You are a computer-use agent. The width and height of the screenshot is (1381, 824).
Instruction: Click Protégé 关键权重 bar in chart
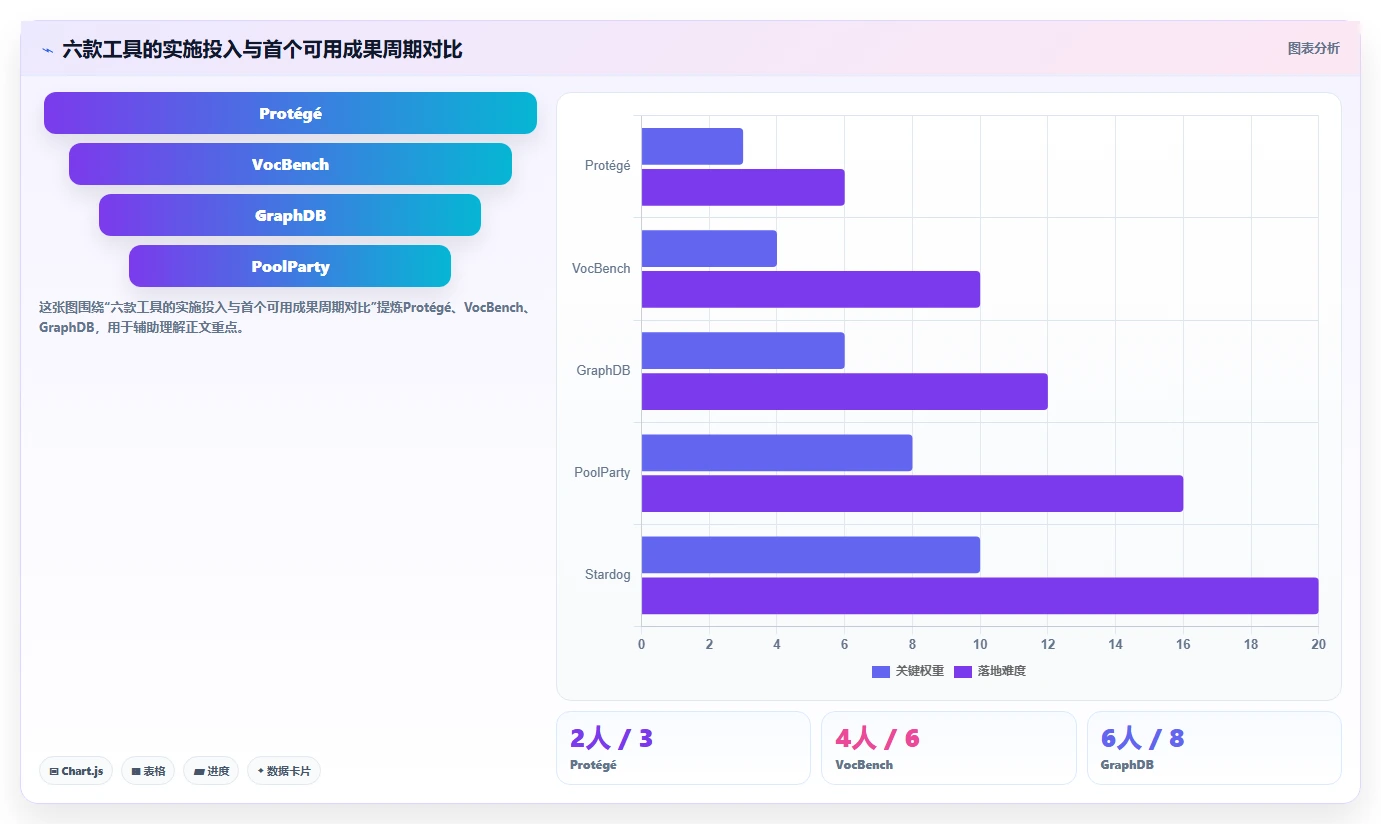[692, 146]
